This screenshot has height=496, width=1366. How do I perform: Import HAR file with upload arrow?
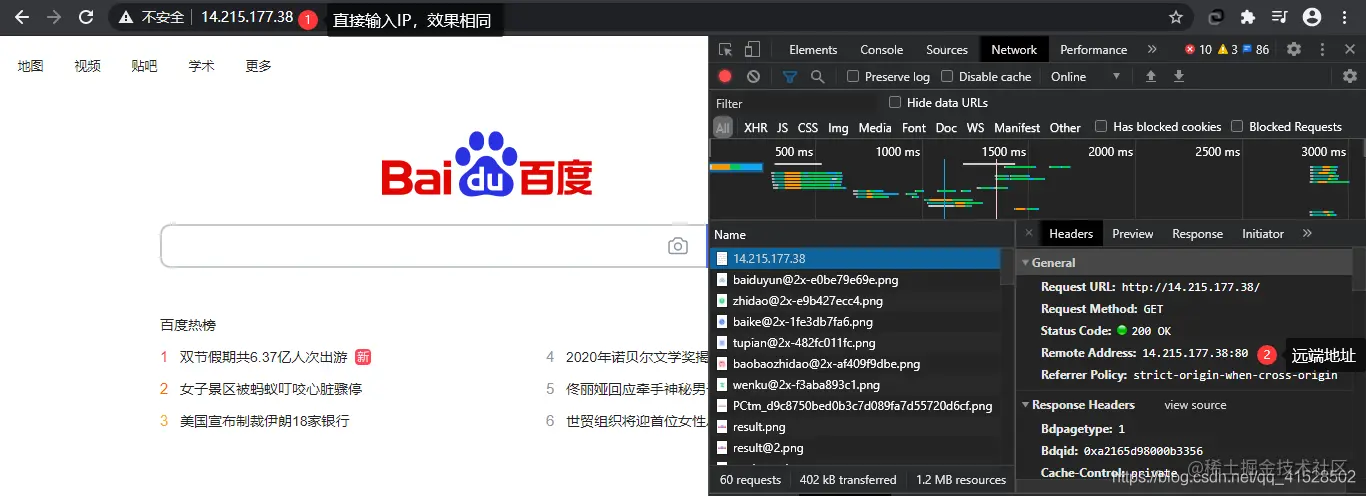(1151, 76)
